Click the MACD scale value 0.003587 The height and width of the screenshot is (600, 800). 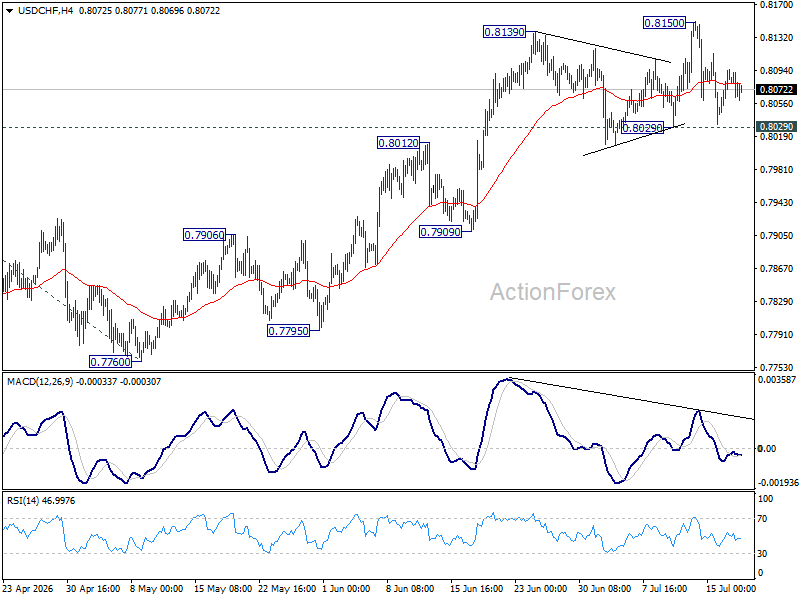click(777, 380)
